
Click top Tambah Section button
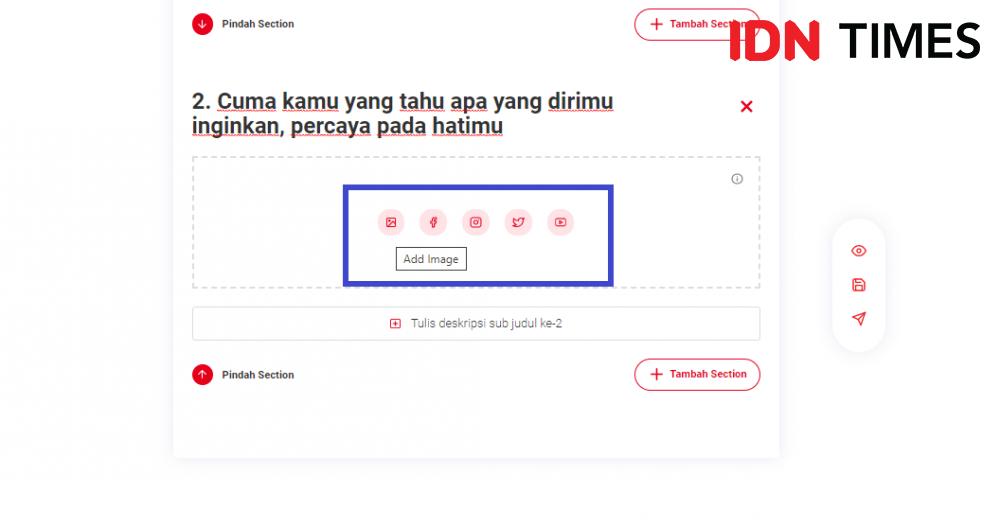(697, 24)
